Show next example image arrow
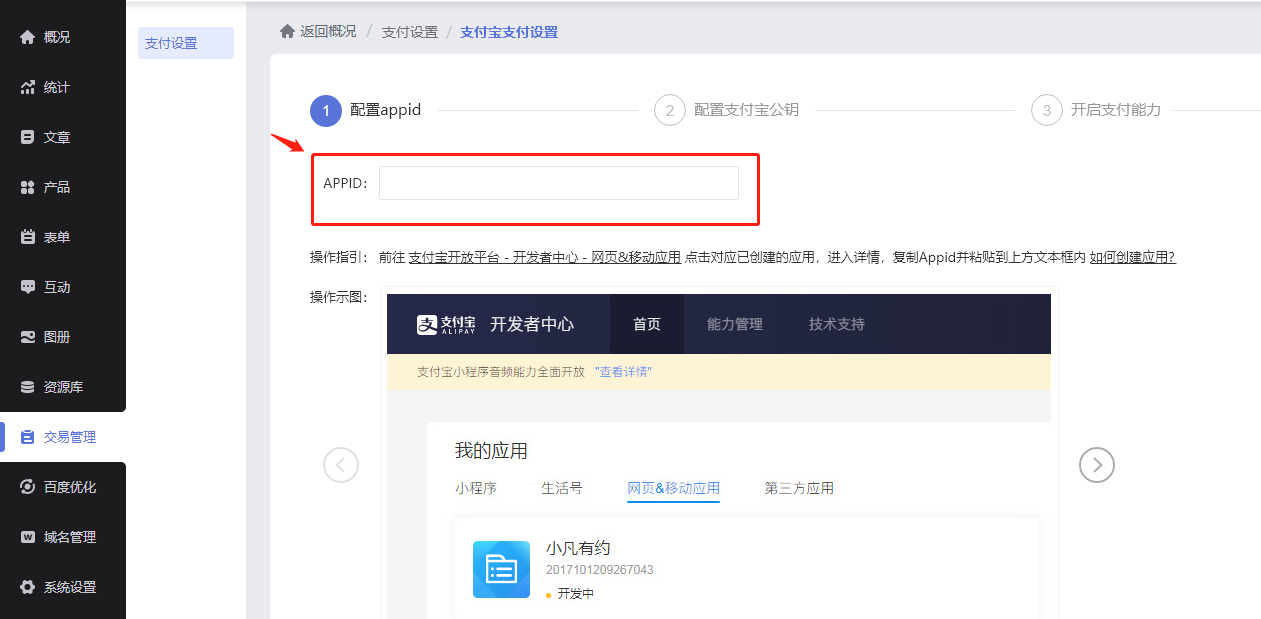1261x619 pixels. 1097,465
